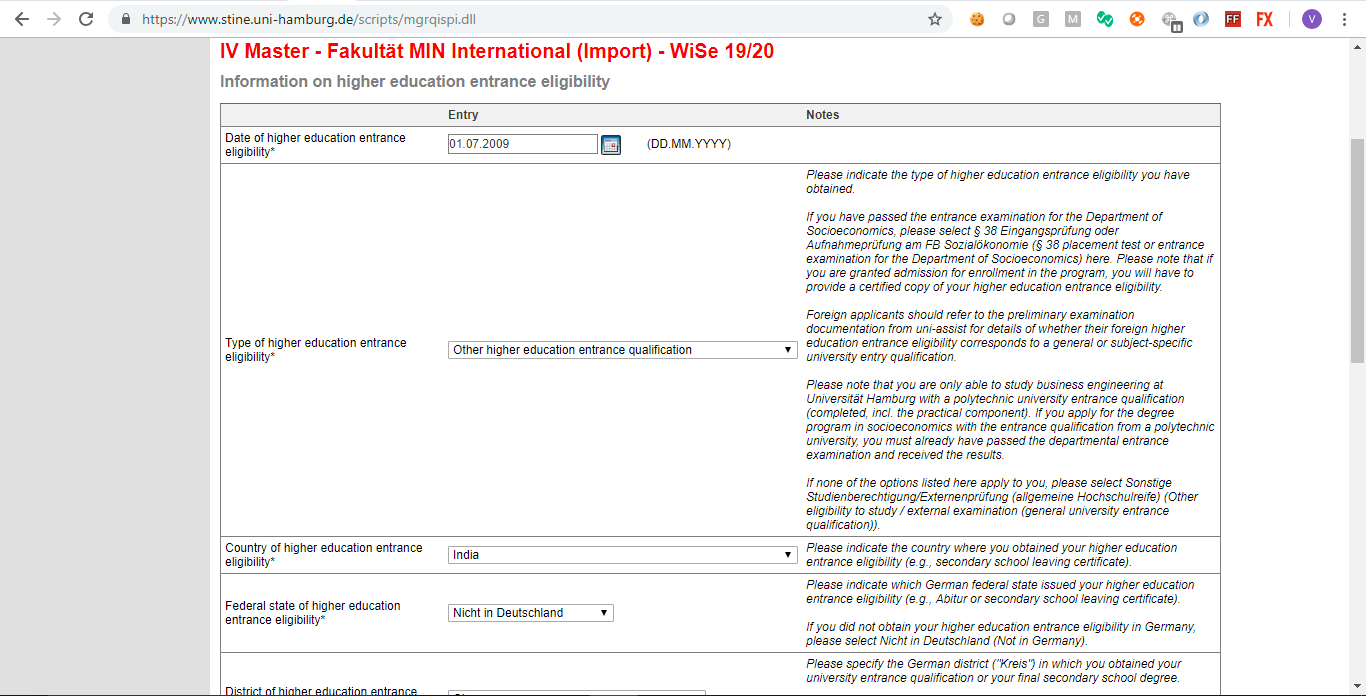The width and height of the screenshot is (1366, 696).
Task: Reload the current page
Action: click(x=86, y=19)
